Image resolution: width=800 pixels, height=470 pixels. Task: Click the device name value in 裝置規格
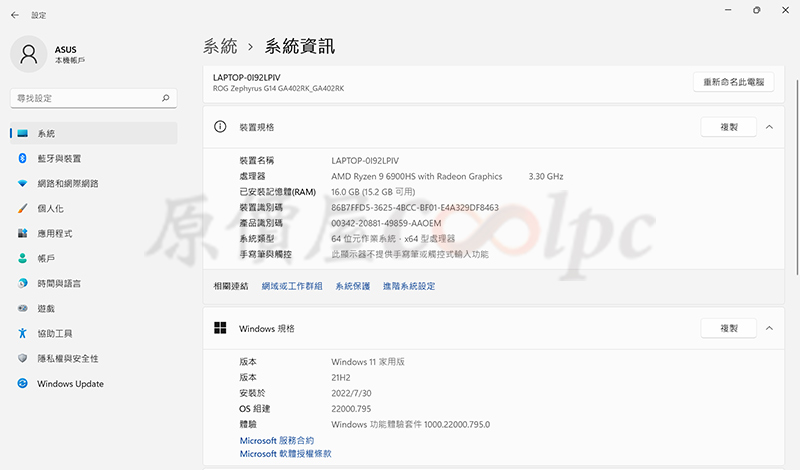point(365,161)
